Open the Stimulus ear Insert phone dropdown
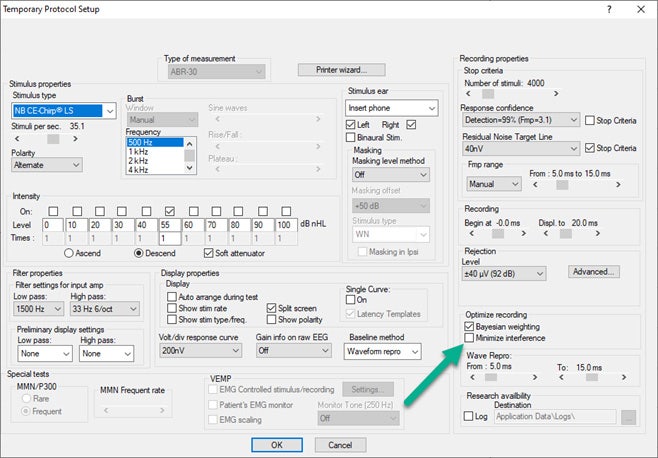658x458 pixels. pos(392,108)
